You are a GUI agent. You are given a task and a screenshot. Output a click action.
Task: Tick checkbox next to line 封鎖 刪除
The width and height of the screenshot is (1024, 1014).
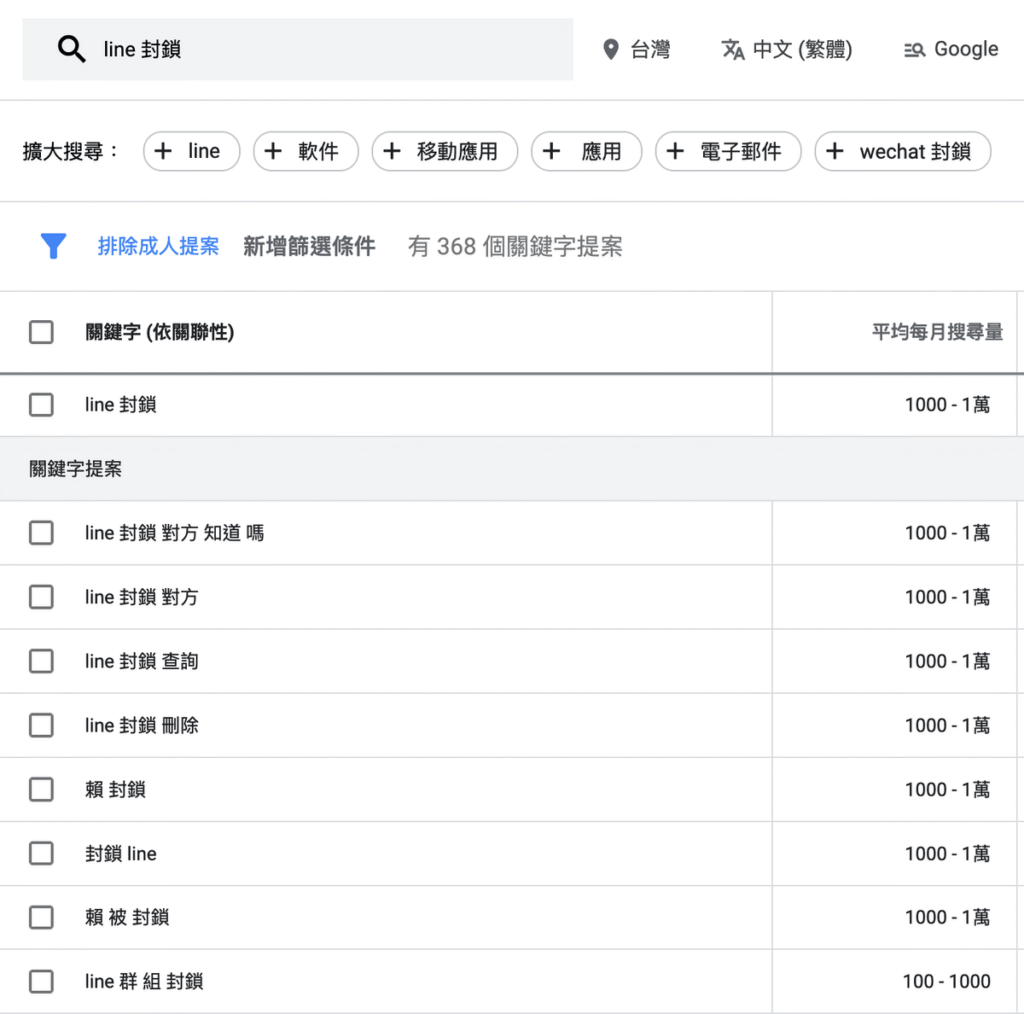coord(41,725)
